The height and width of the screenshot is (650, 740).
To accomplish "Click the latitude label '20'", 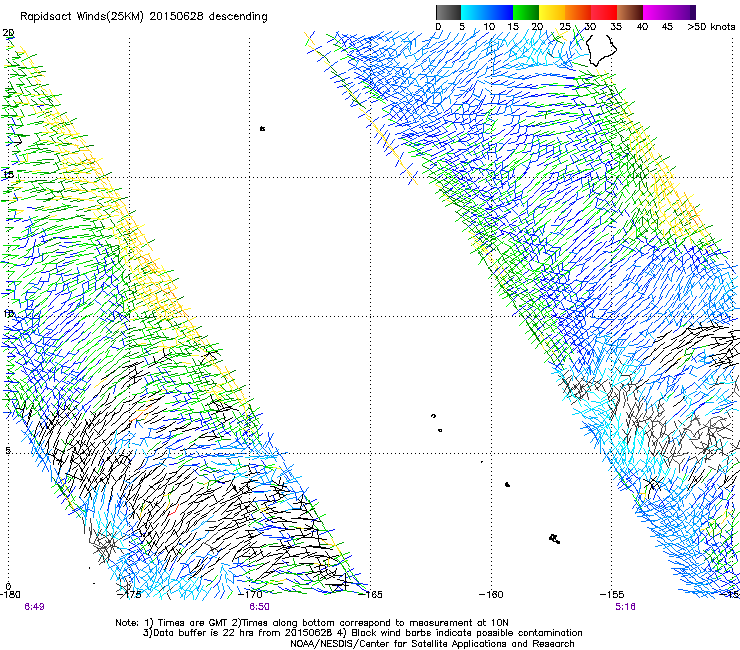I will pos(8,33).
